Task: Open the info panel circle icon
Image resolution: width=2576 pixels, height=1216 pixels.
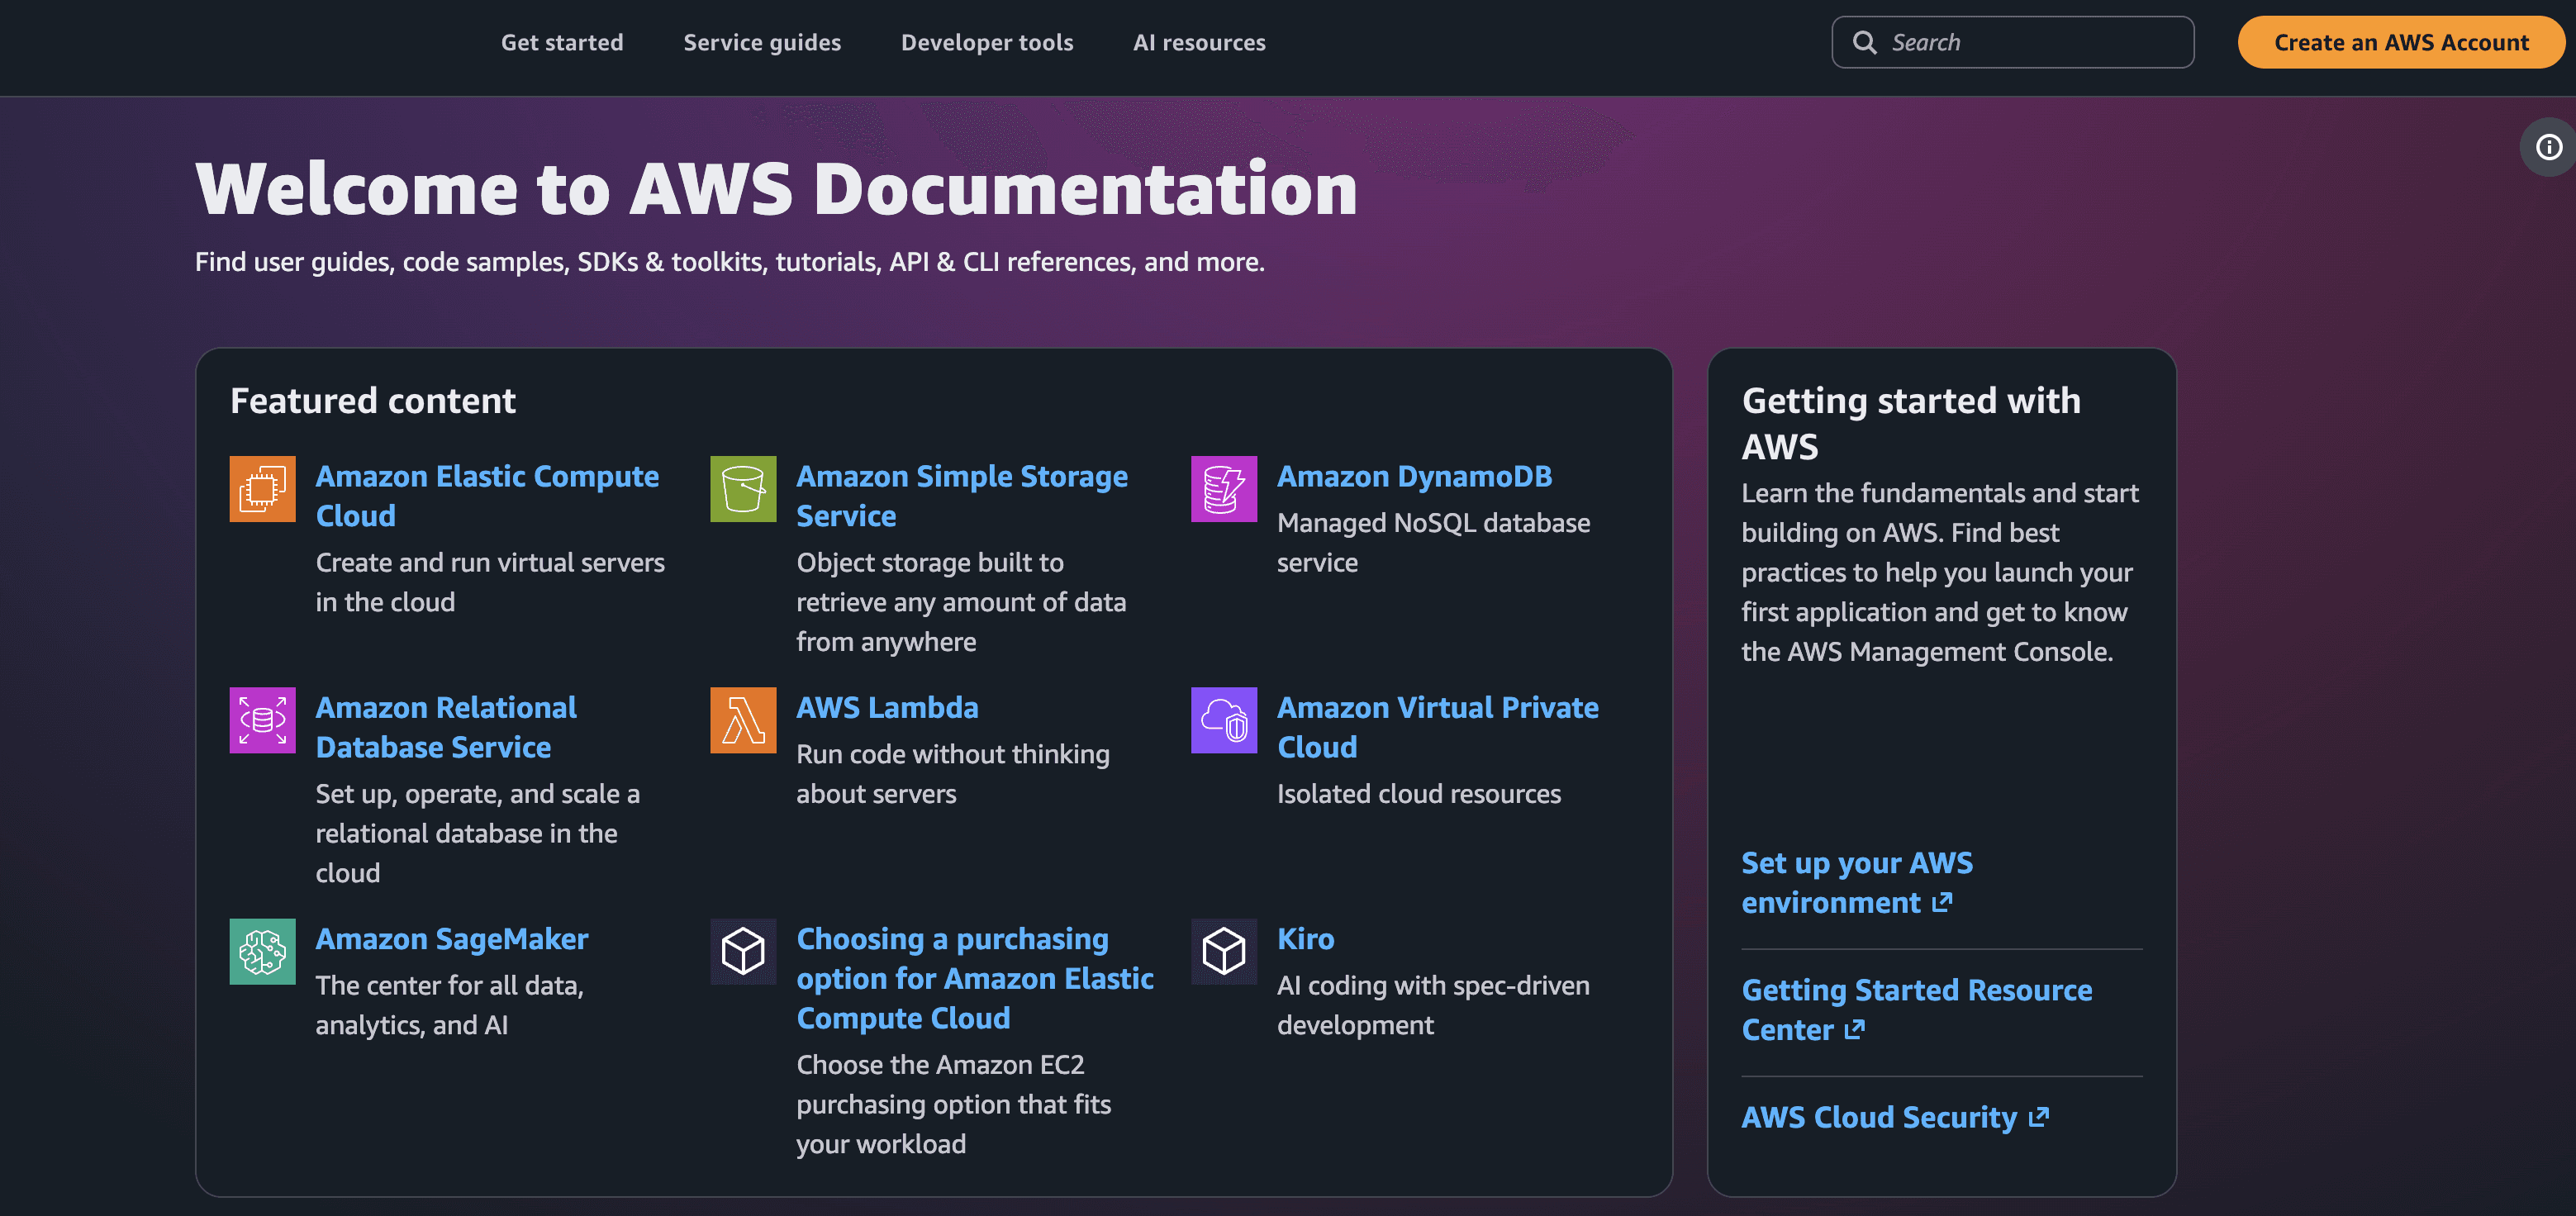Action: pyautogui.click(x=2549, y=147)
